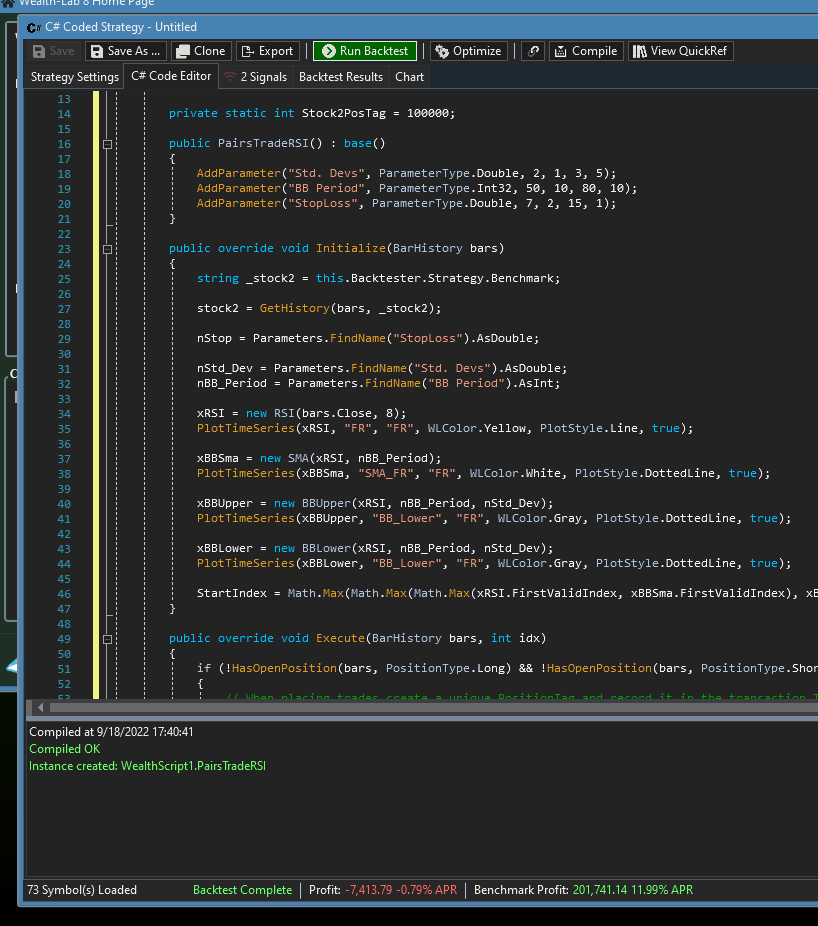Open the Optimize tool
The width and height of the screenshot is (818, 926).
pyautogui.click(x=468, y=51)
